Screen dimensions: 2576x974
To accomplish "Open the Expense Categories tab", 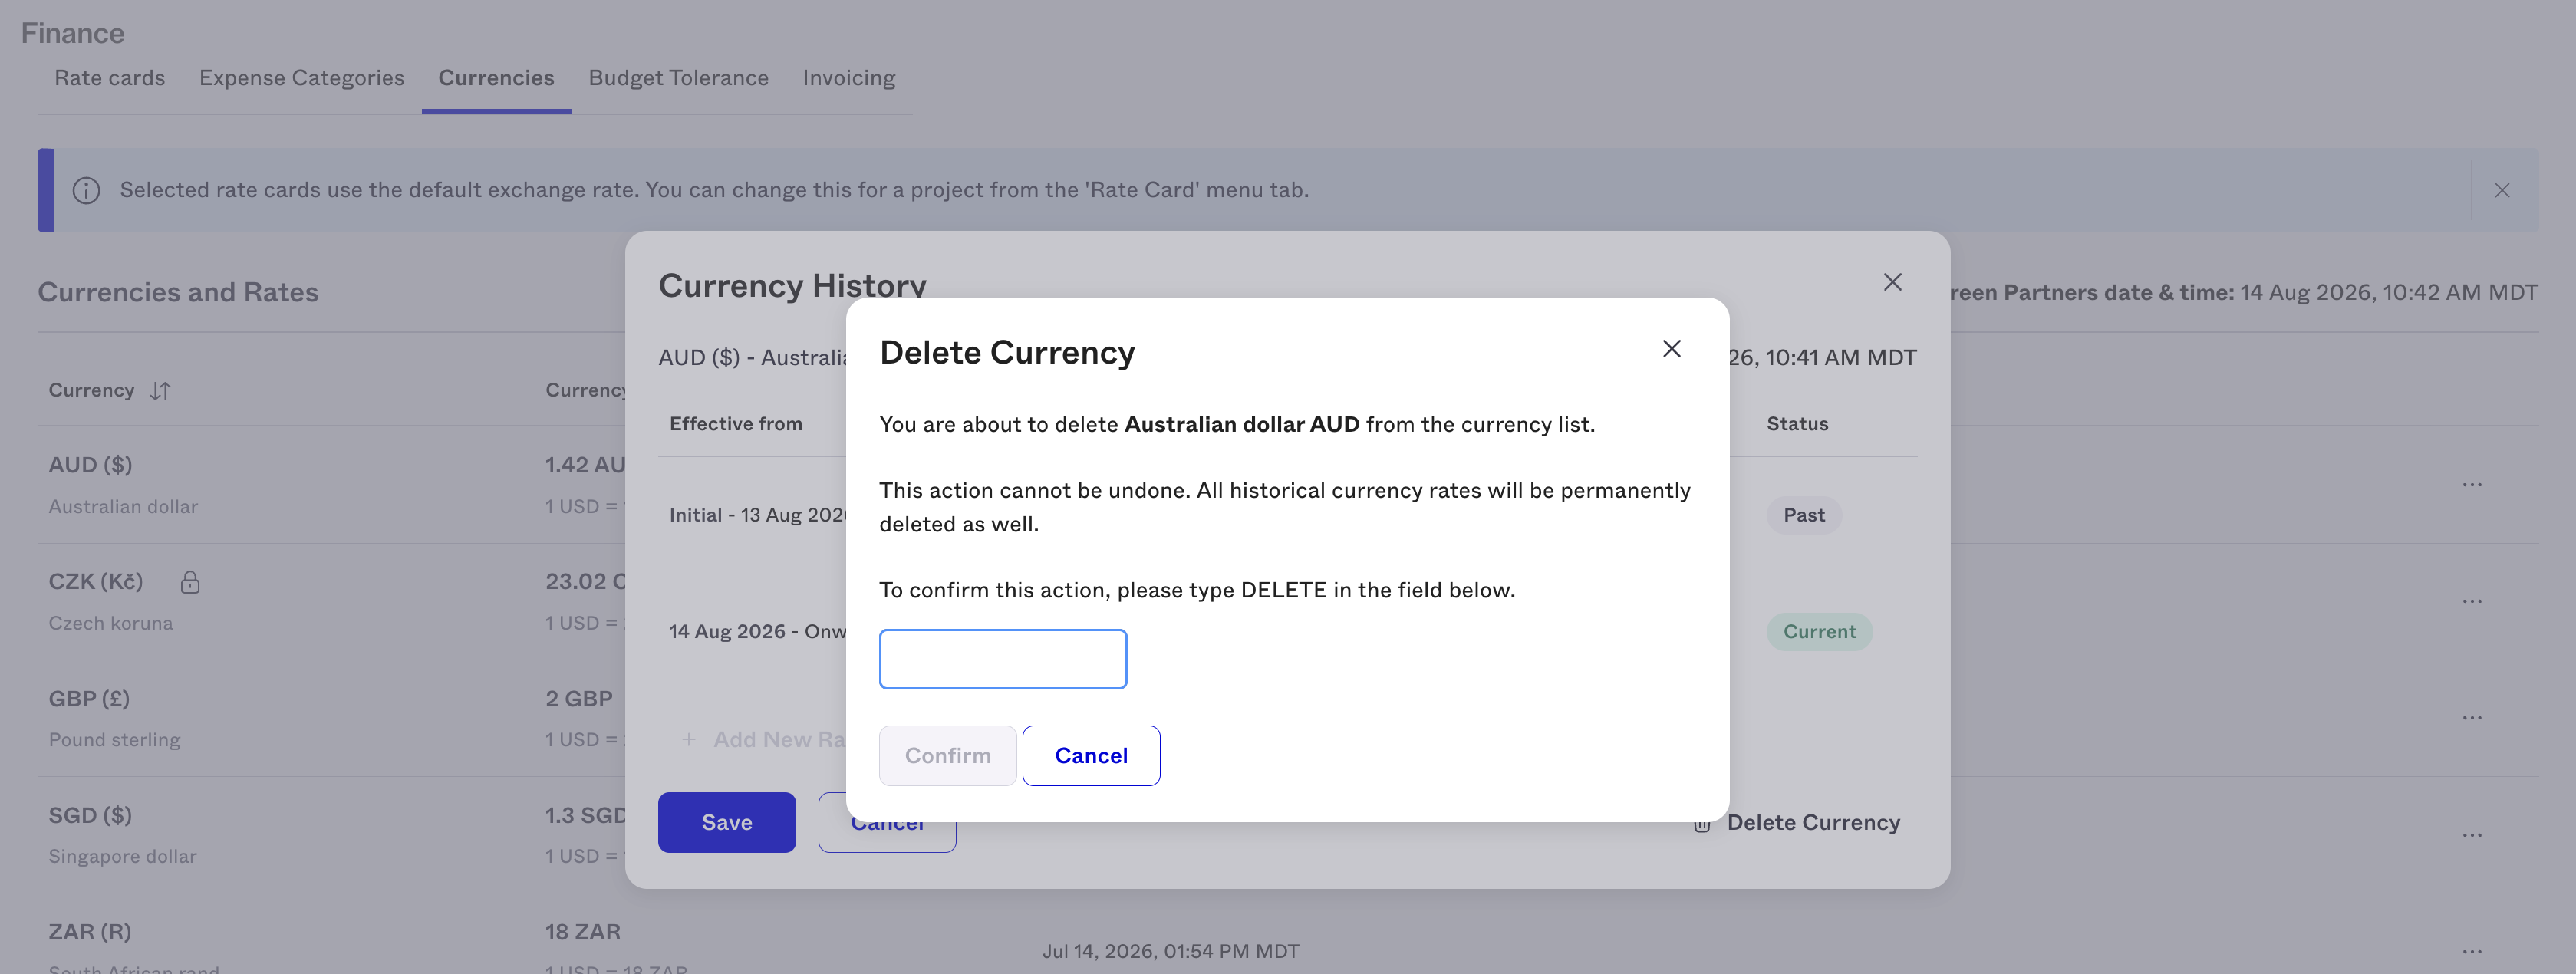I will pos(302,78).
